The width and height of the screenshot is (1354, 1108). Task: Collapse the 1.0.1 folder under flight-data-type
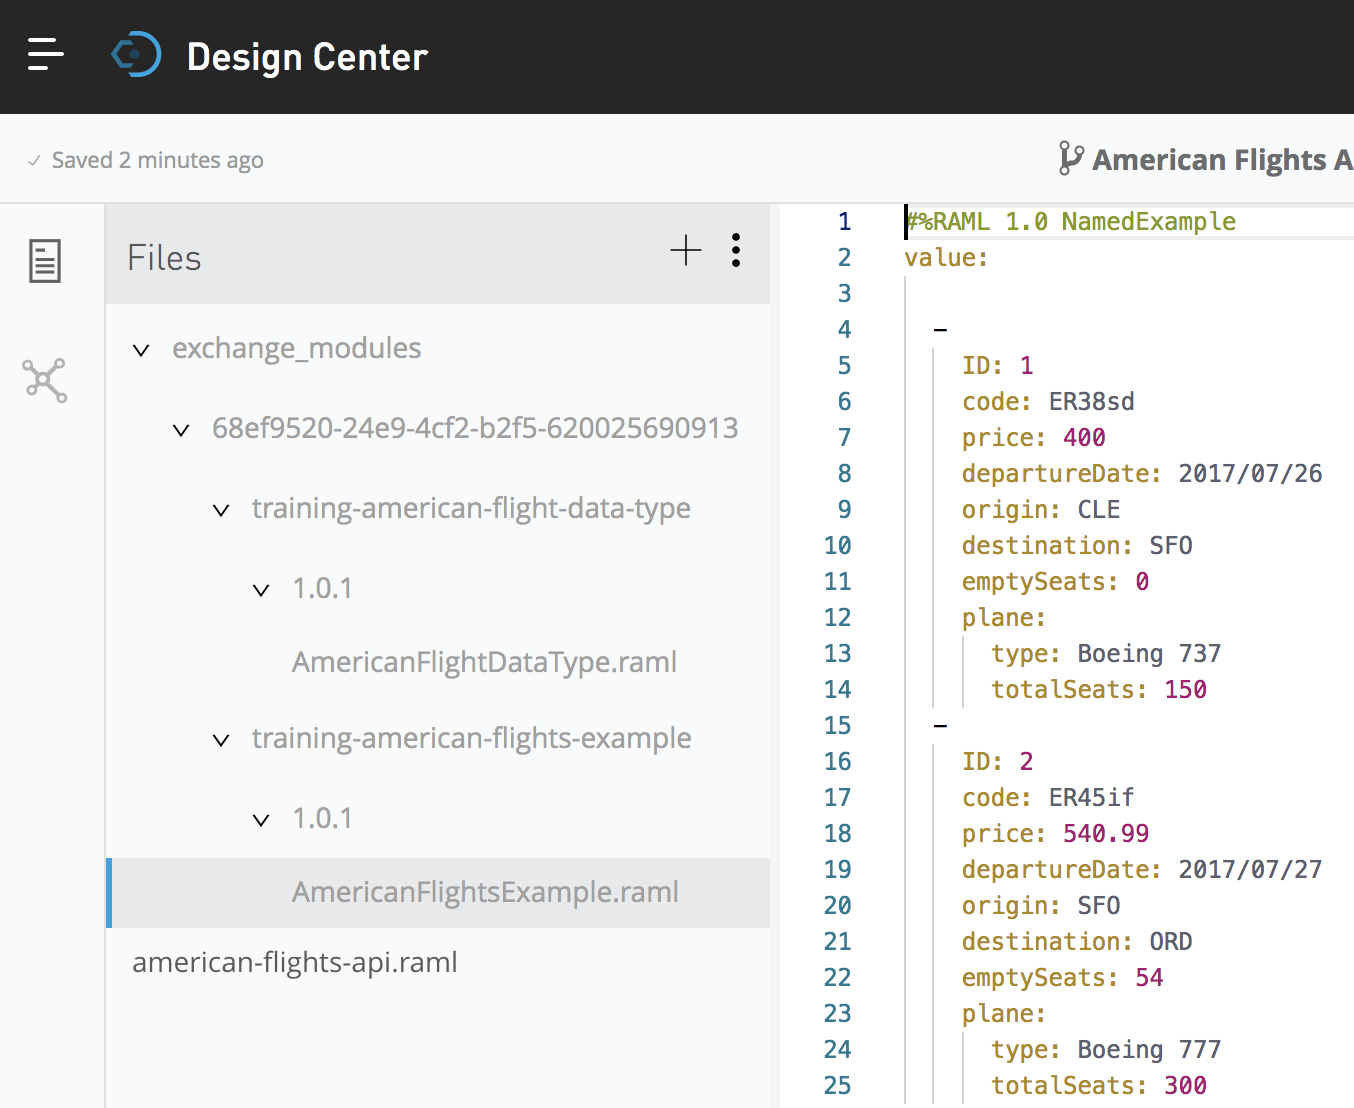click(261, 590)
